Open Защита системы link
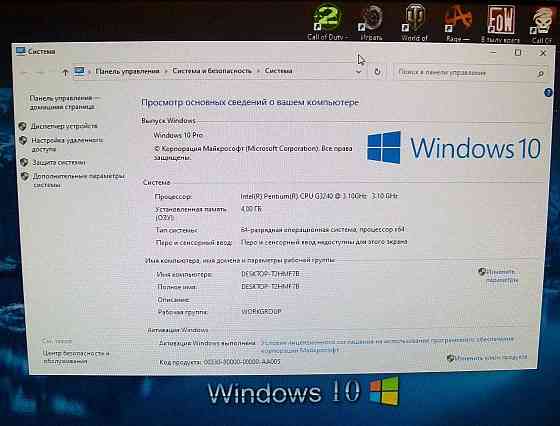This screenshot has width=560, height=426. point(59,163)
